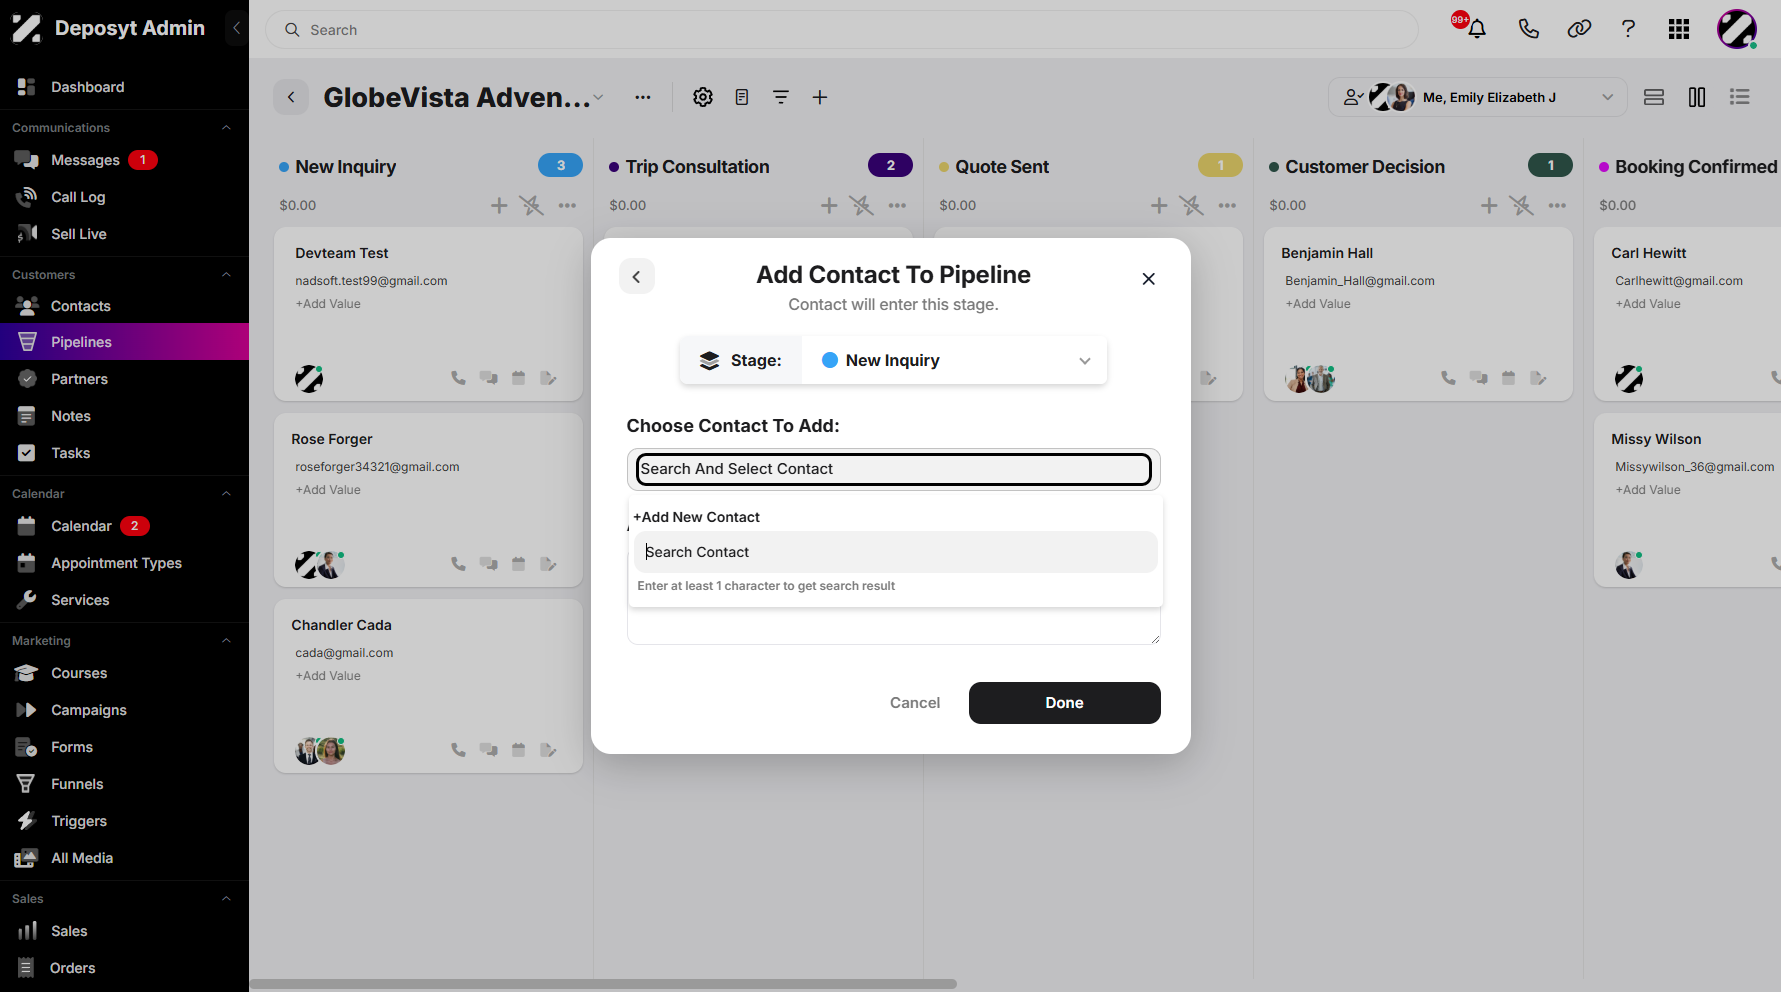Open the user filter Me, Emily Elizabeth J

tap(1477, 97)
